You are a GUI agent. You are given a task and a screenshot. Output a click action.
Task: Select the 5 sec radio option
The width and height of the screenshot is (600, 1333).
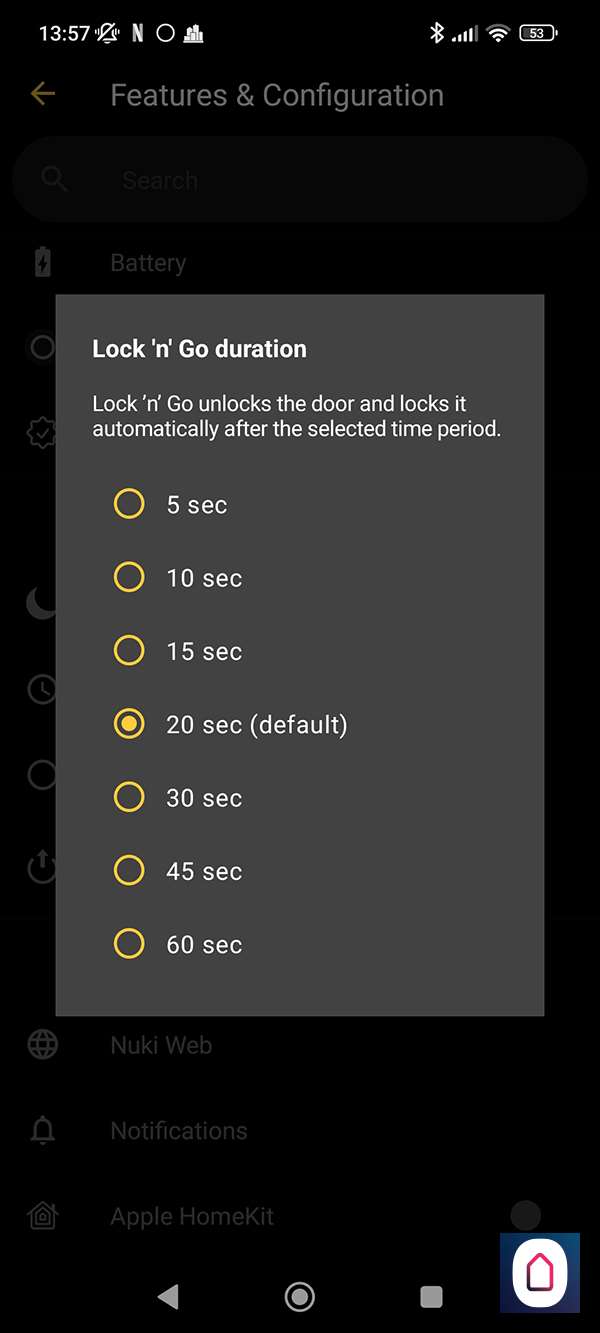[129, 504]
